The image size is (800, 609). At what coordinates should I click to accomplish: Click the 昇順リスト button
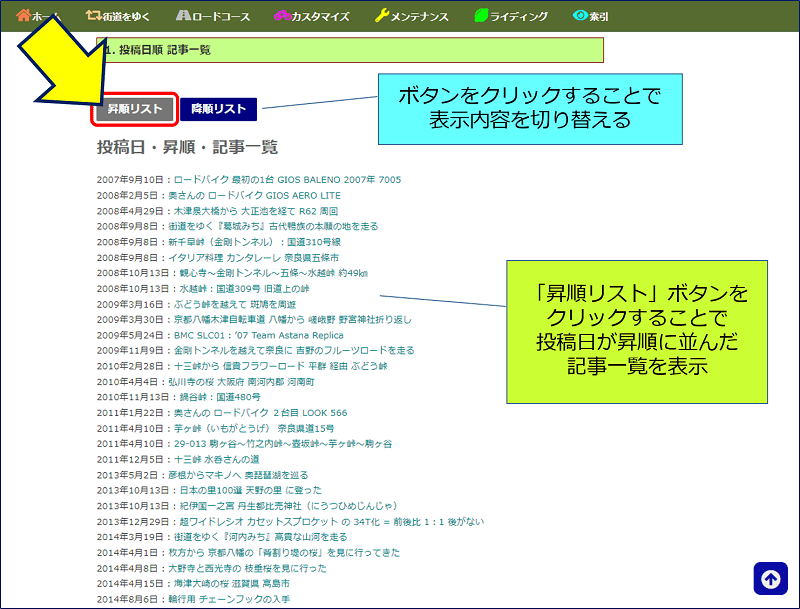click(135, 109)
